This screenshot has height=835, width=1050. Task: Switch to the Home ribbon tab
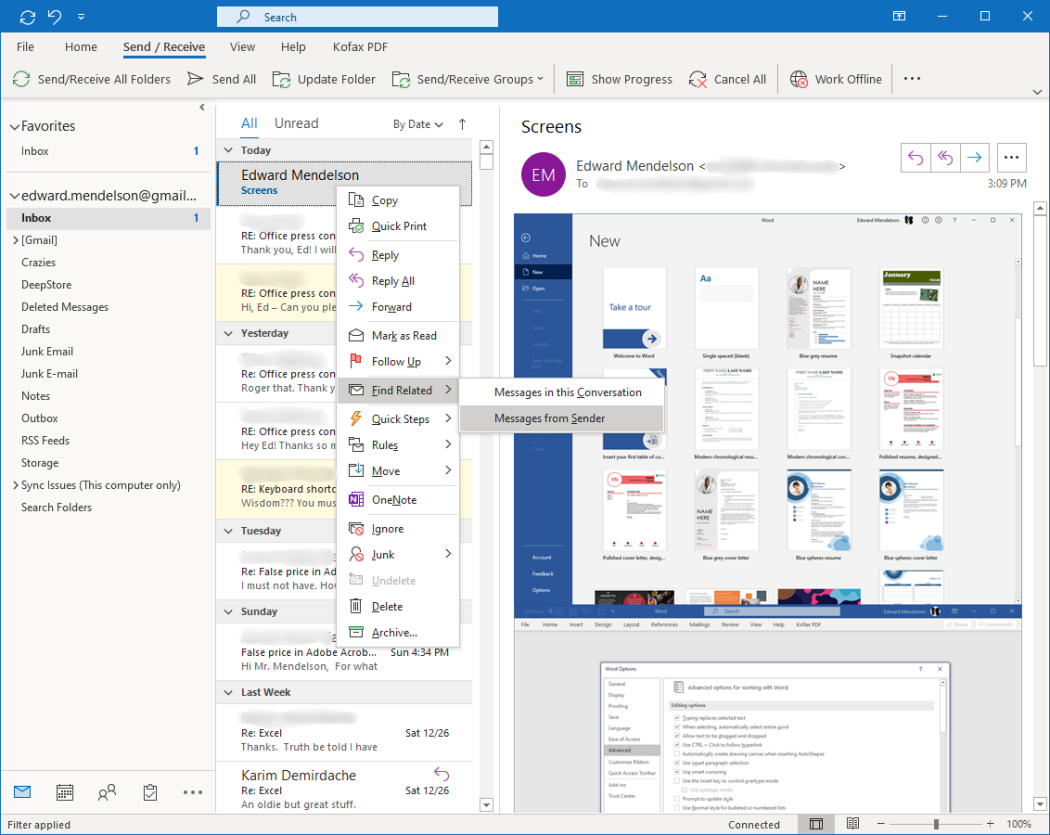(x=81, y=47)
